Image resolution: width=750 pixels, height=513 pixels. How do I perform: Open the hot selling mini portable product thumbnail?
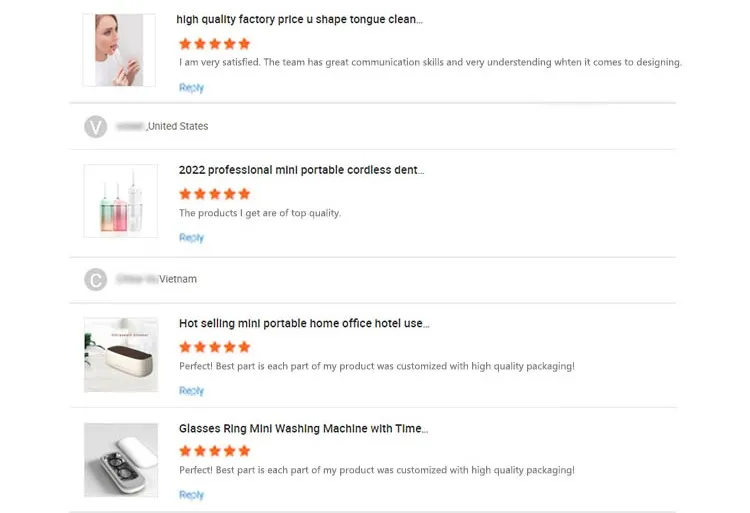coord(120,354)
